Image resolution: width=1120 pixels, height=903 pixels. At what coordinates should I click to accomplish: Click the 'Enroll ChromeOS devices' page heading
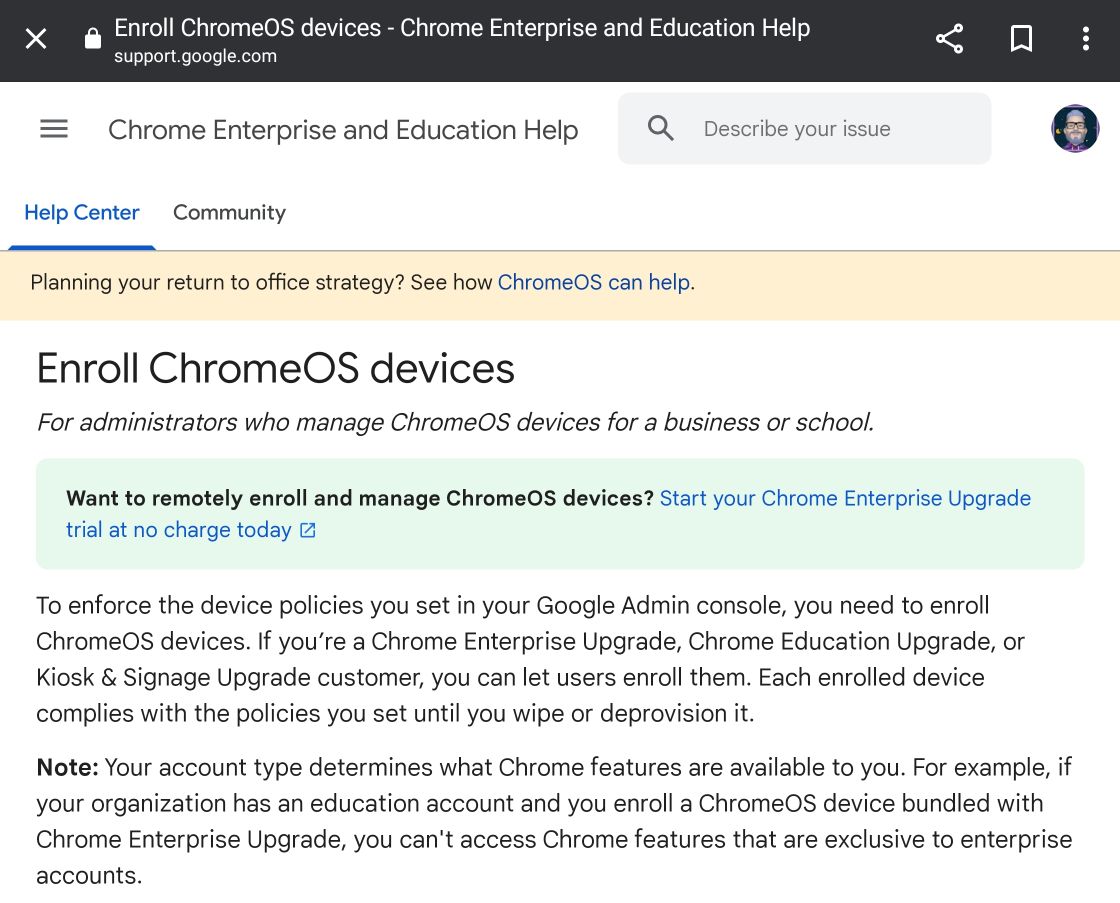coord(275,368)
